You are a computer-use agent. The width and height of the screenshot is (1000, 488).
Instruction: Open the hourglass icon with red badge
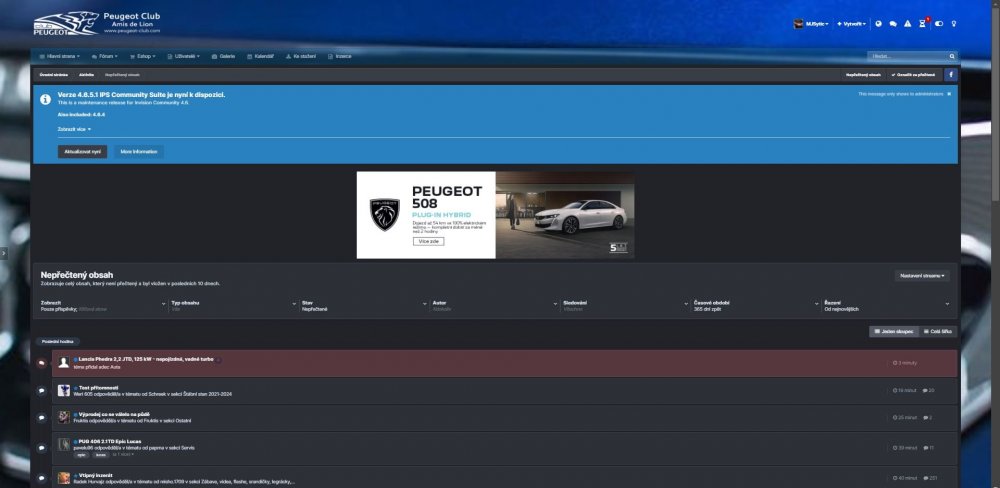point(923,23)
